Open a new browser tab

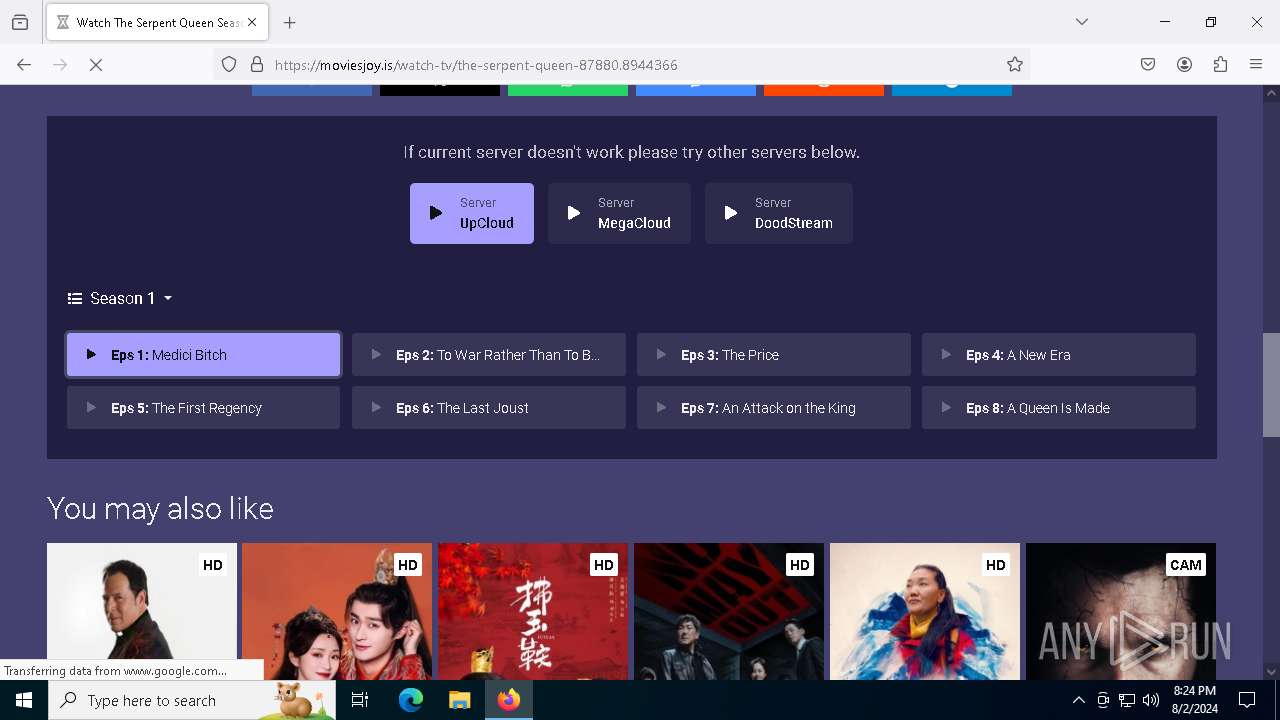pyautogui.click(x=290, y=22)
